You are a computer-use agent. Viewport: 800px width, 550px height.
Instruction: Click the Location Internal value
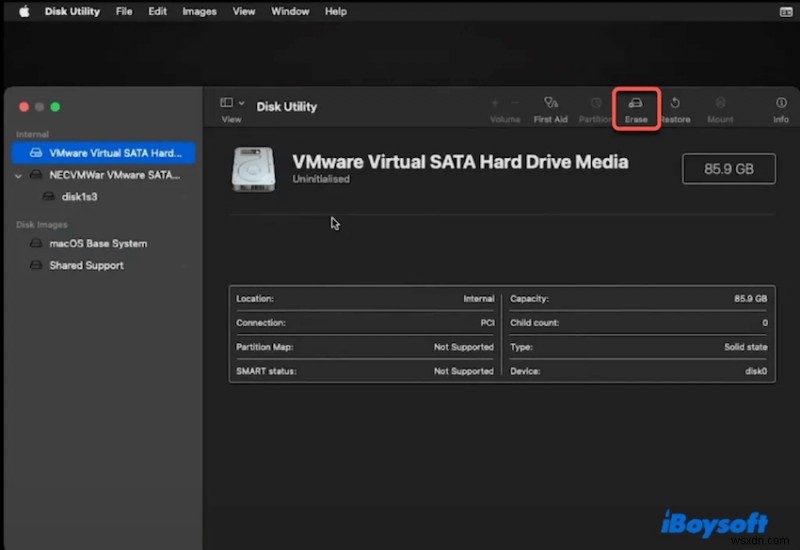click(479, 298)
